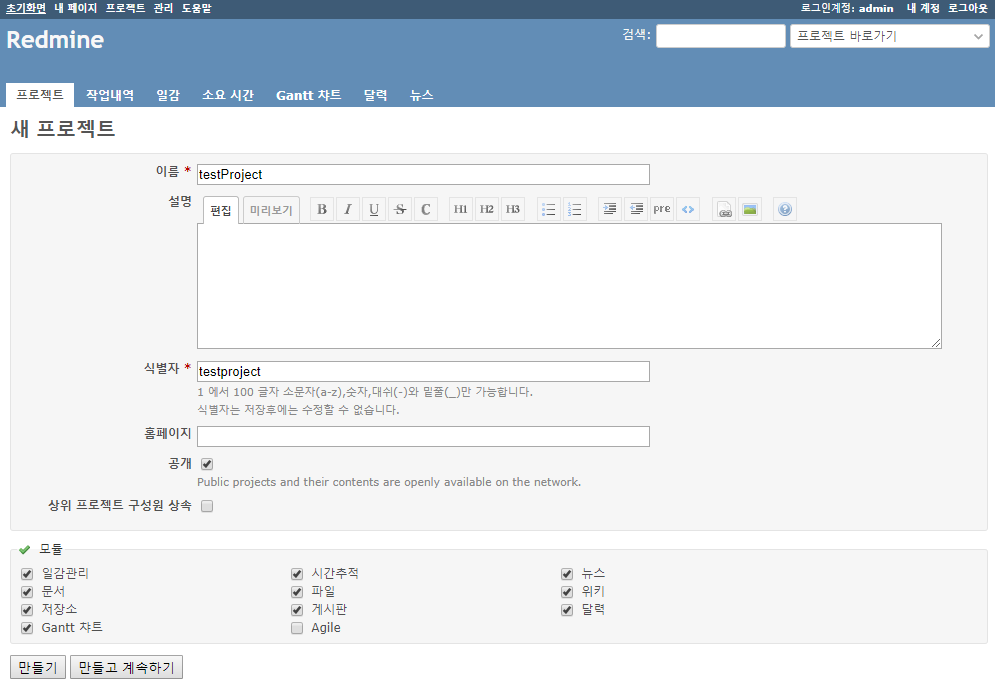Uncheck the 파일 module
995x698 pixels.
(297, 592)
